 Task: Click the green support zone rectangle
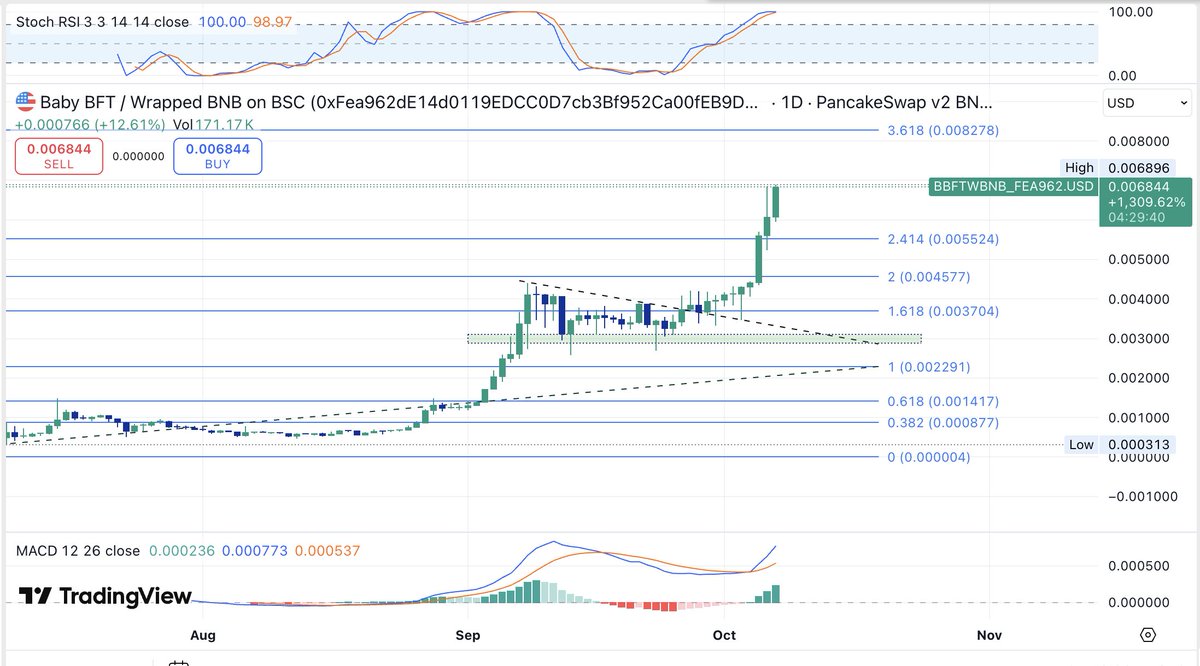click(x=694, y=339)
